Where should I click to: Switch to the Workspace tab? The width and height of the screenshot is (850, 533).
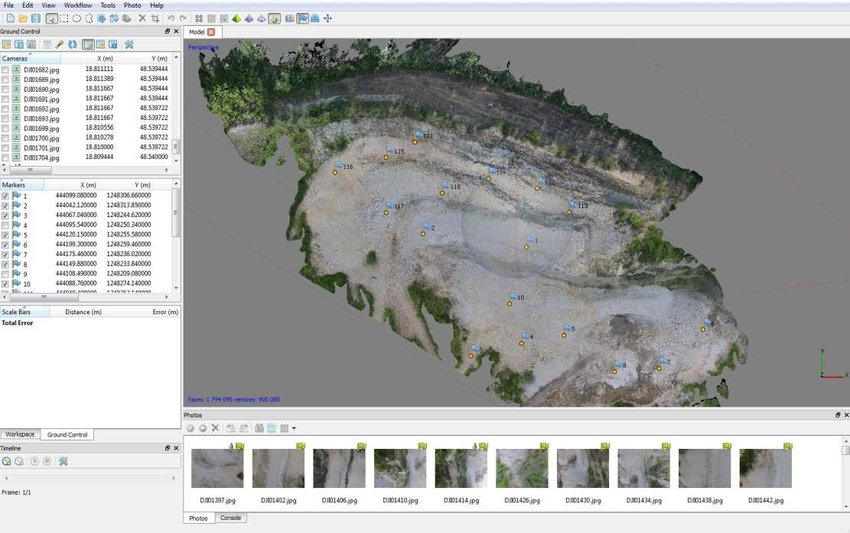[x=19, y=435]
